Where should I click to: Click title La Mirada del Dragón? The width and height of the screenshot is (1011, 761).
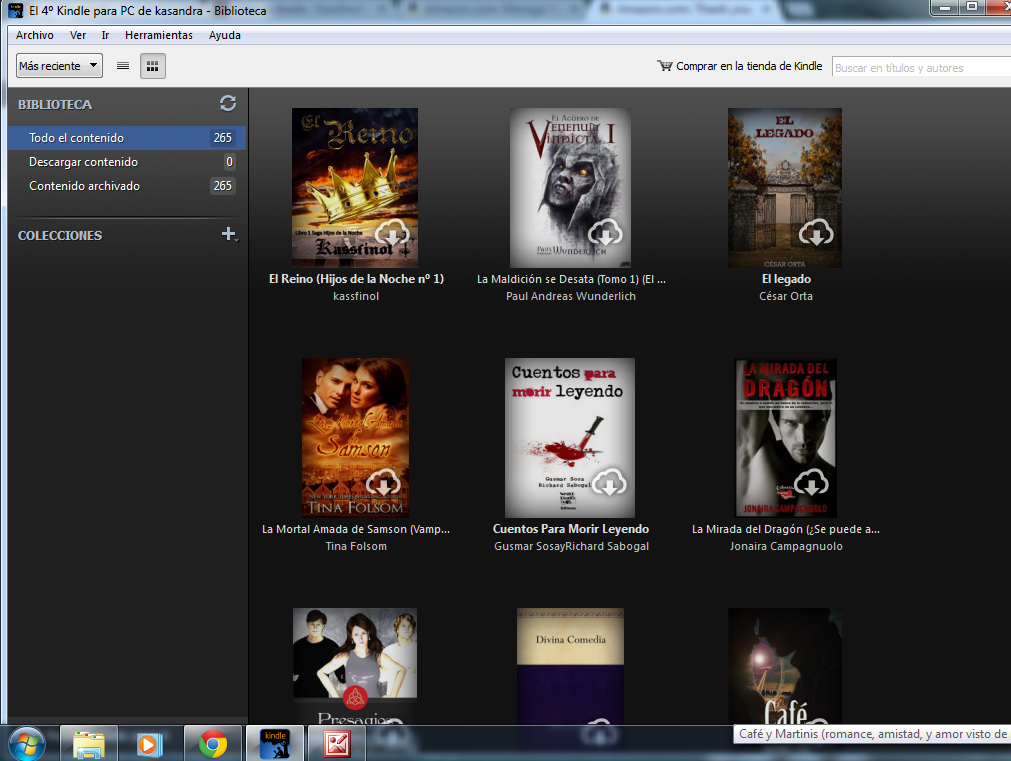(x=786, y=529)
